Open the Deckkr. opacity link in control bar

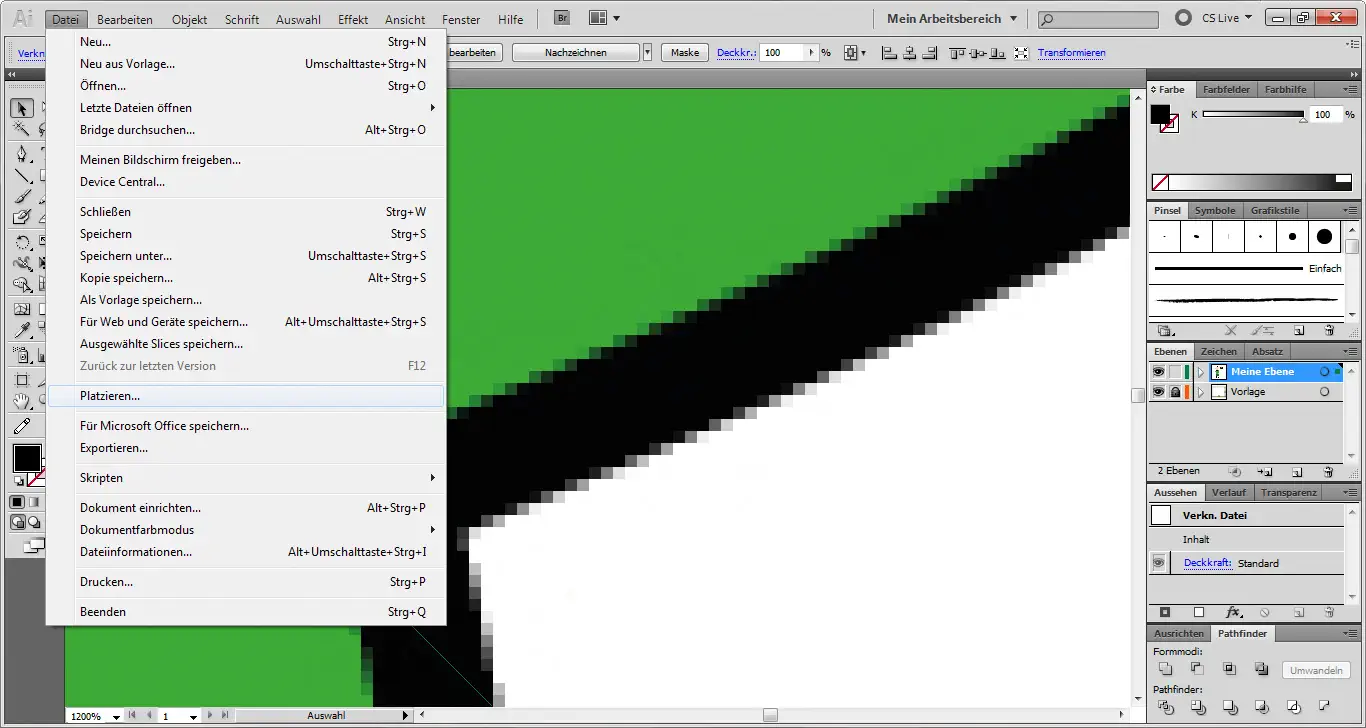tap(735, 52)
